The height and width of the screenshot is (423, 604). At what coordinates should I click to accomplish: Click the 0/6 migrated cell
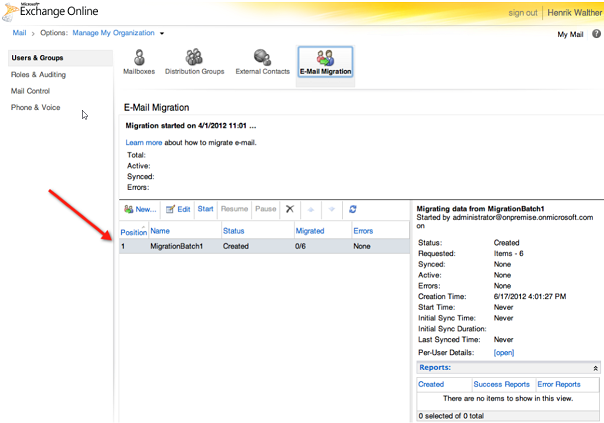[x=300, y=246]
